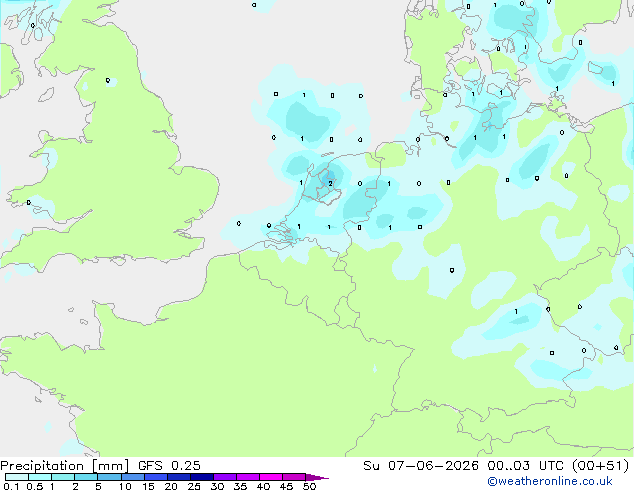Viewport: 634px width, 490px height.
Task: Select the '50' legend scale label
Action: (310, 486)
